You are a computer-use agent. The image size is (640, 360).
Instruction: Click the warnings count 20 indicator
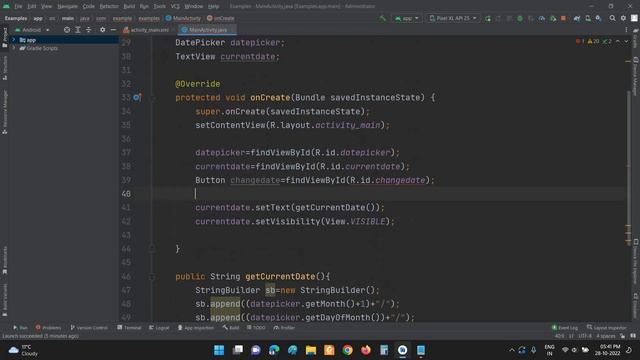click(x=593, y=41)
